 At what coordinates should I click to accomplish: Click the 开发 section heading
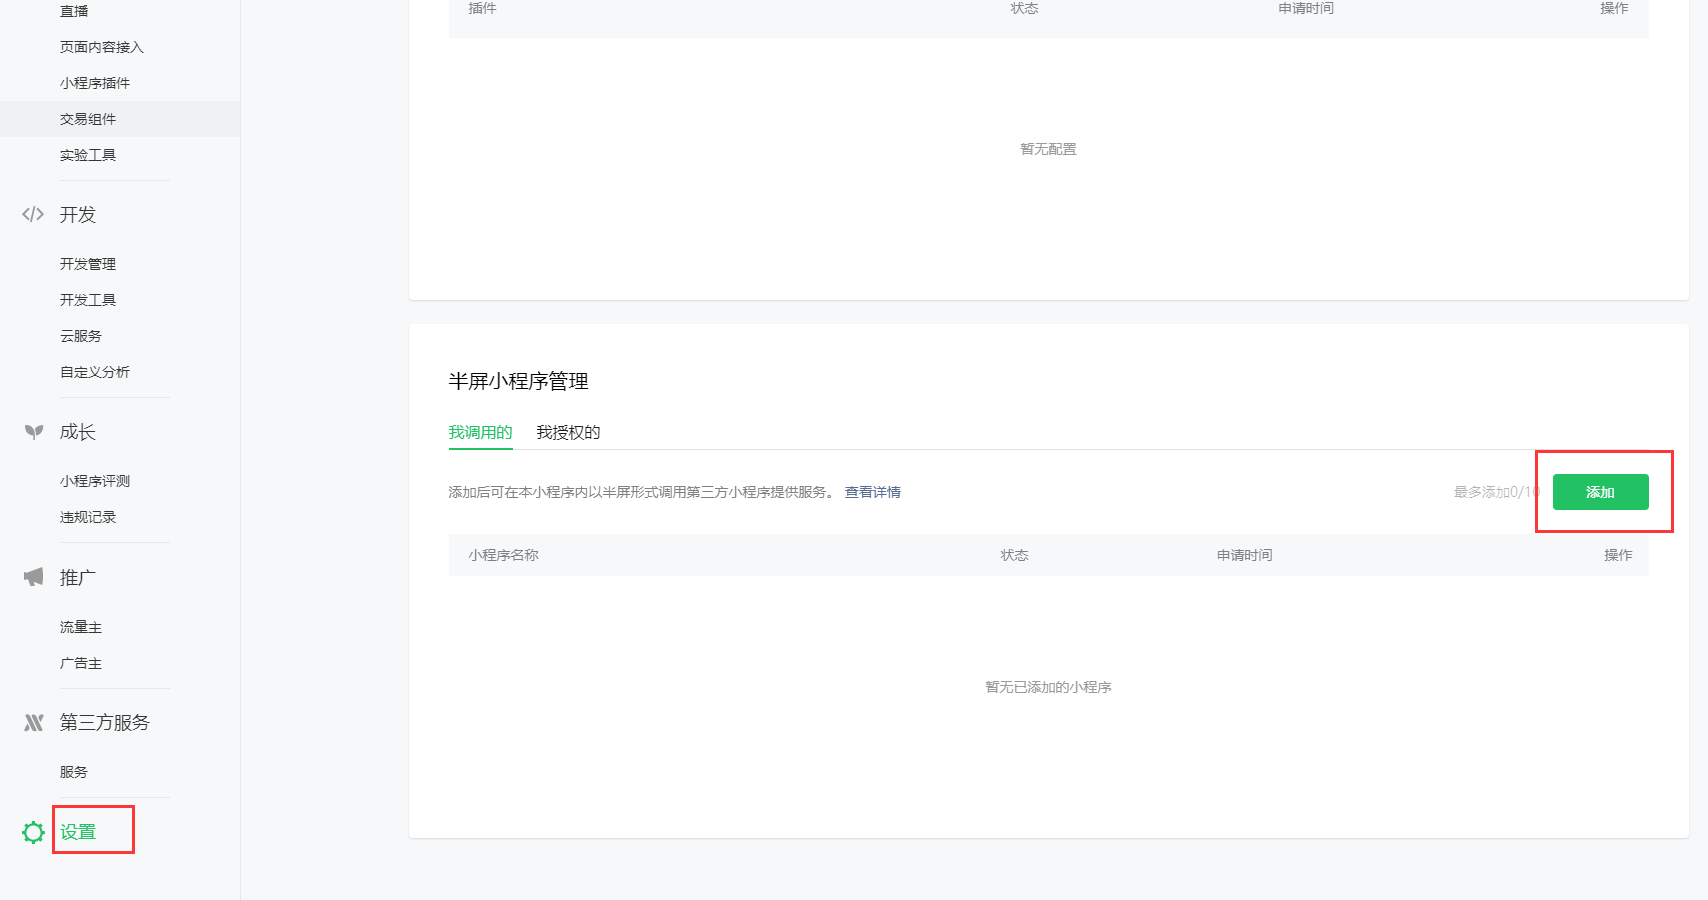pos(78,215)
